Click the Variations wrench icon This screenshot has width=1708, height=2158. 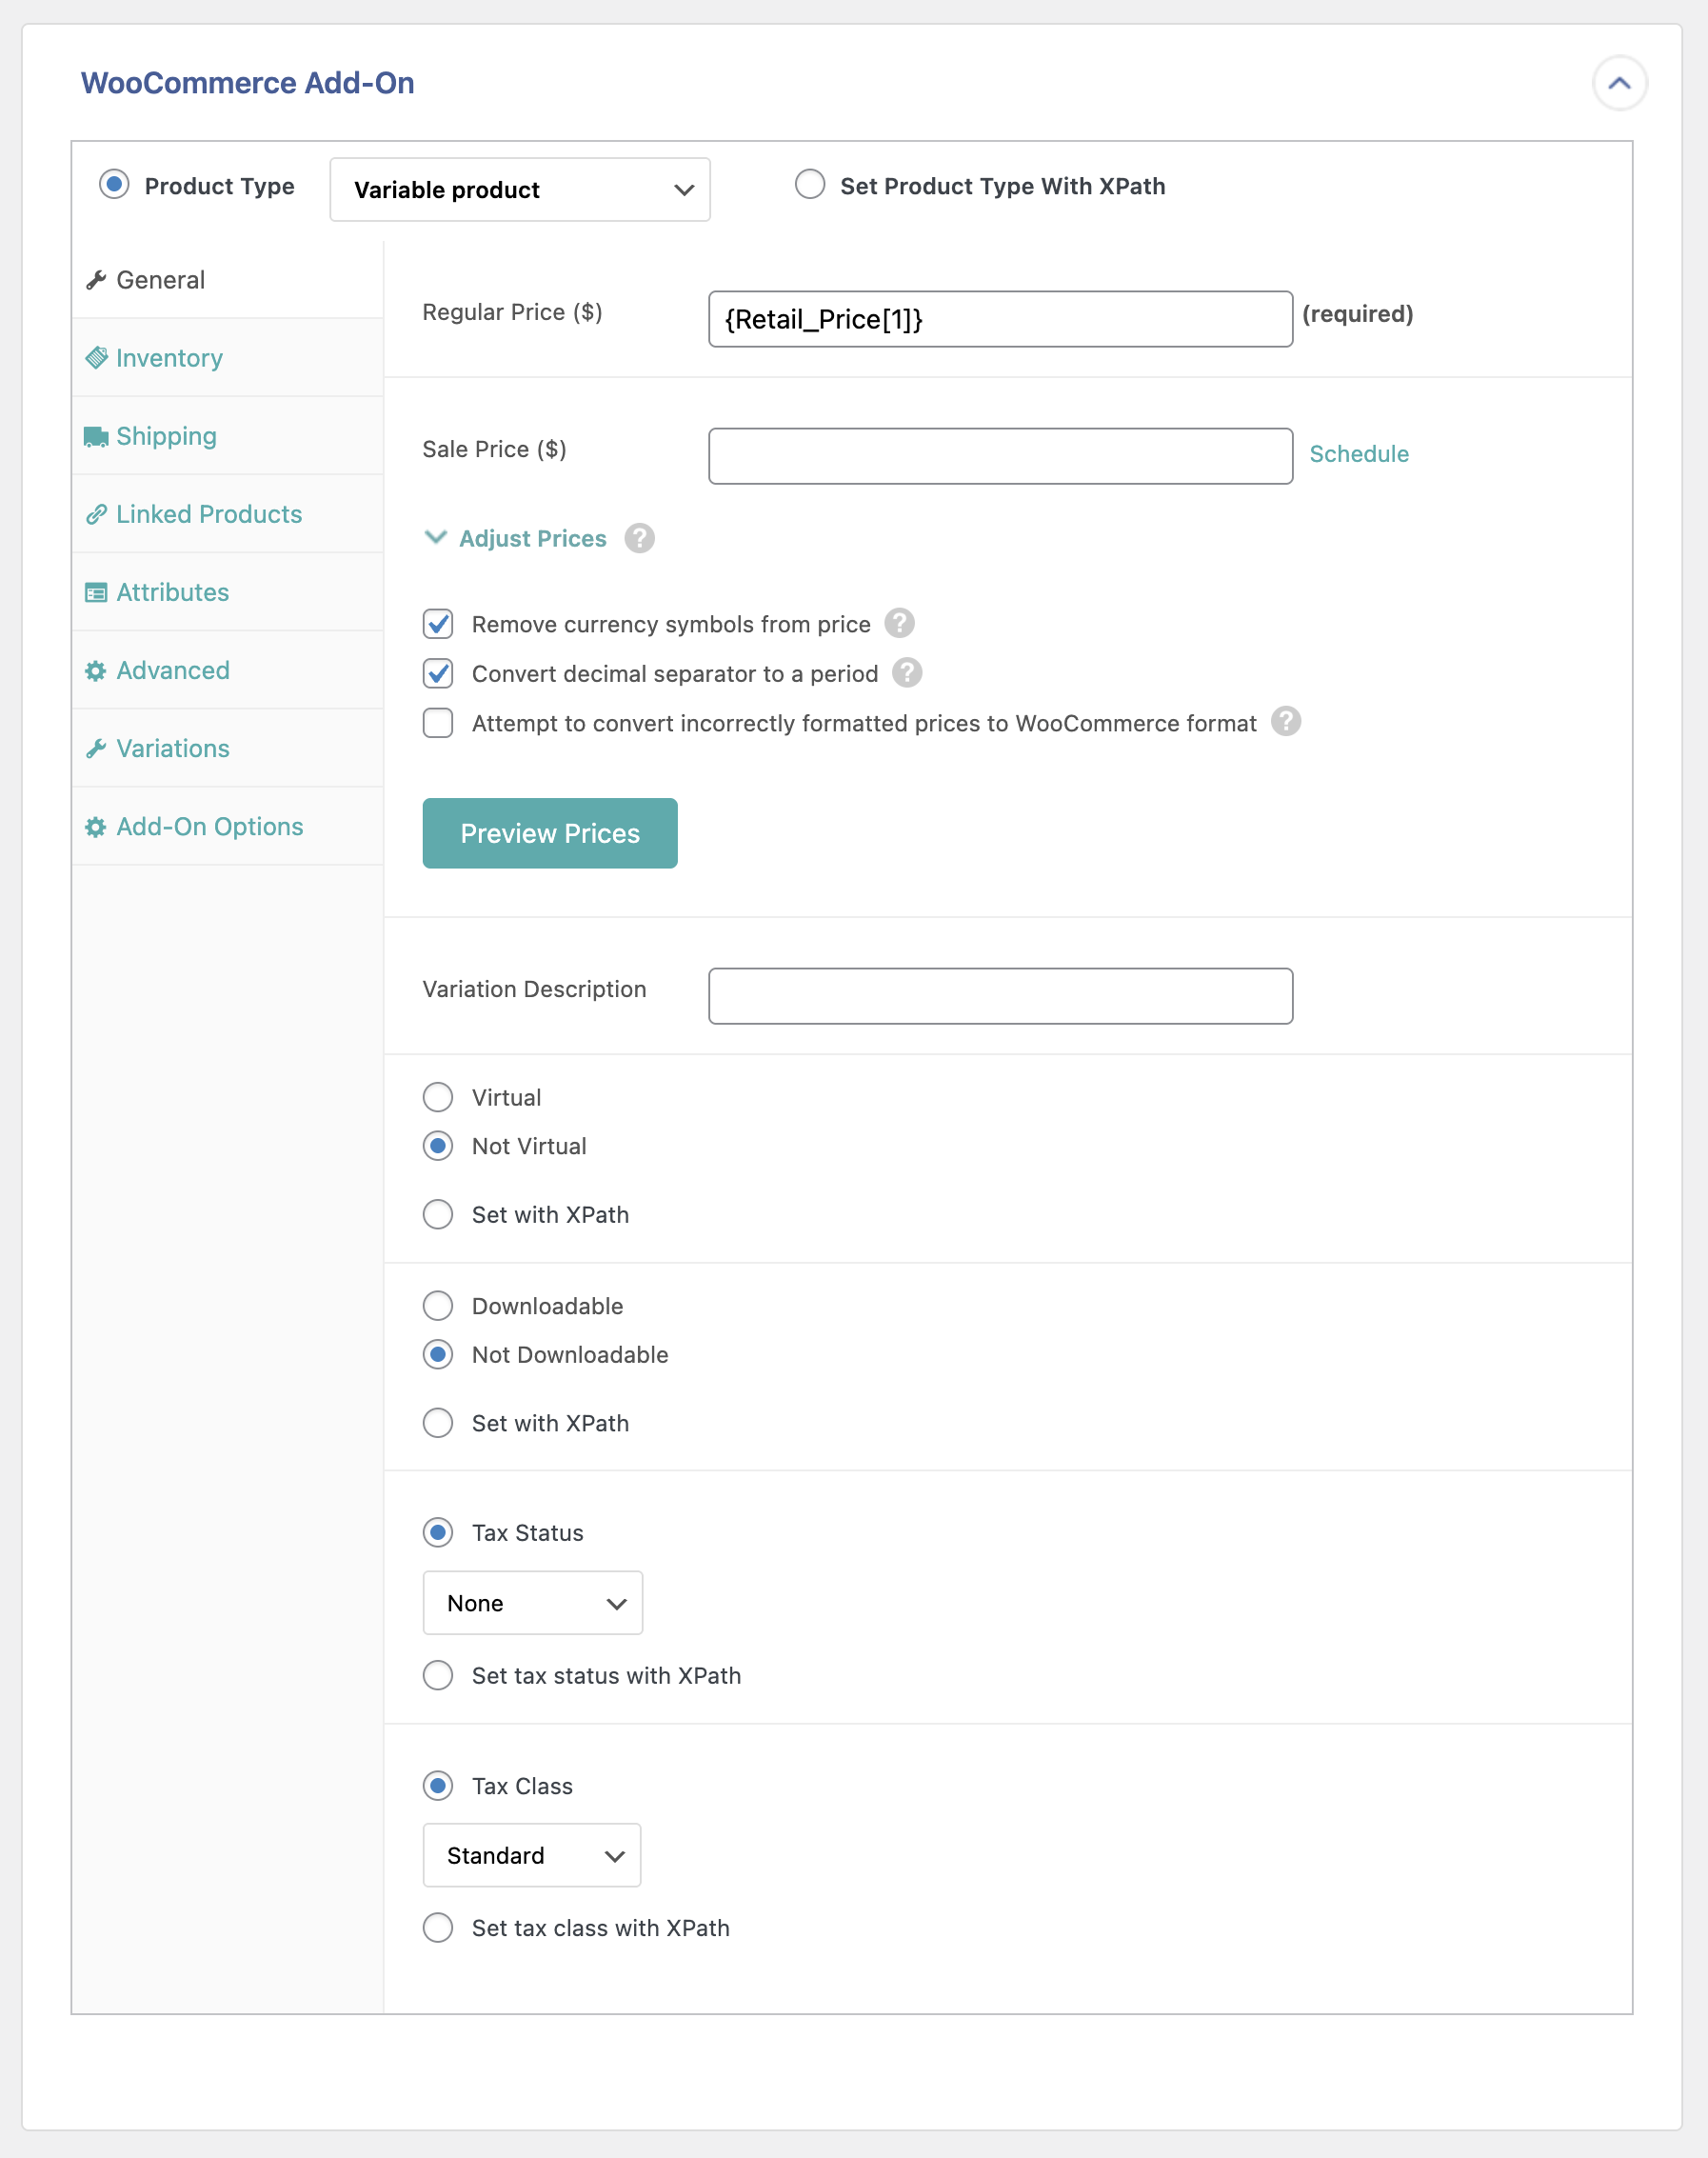click(96, 749)
